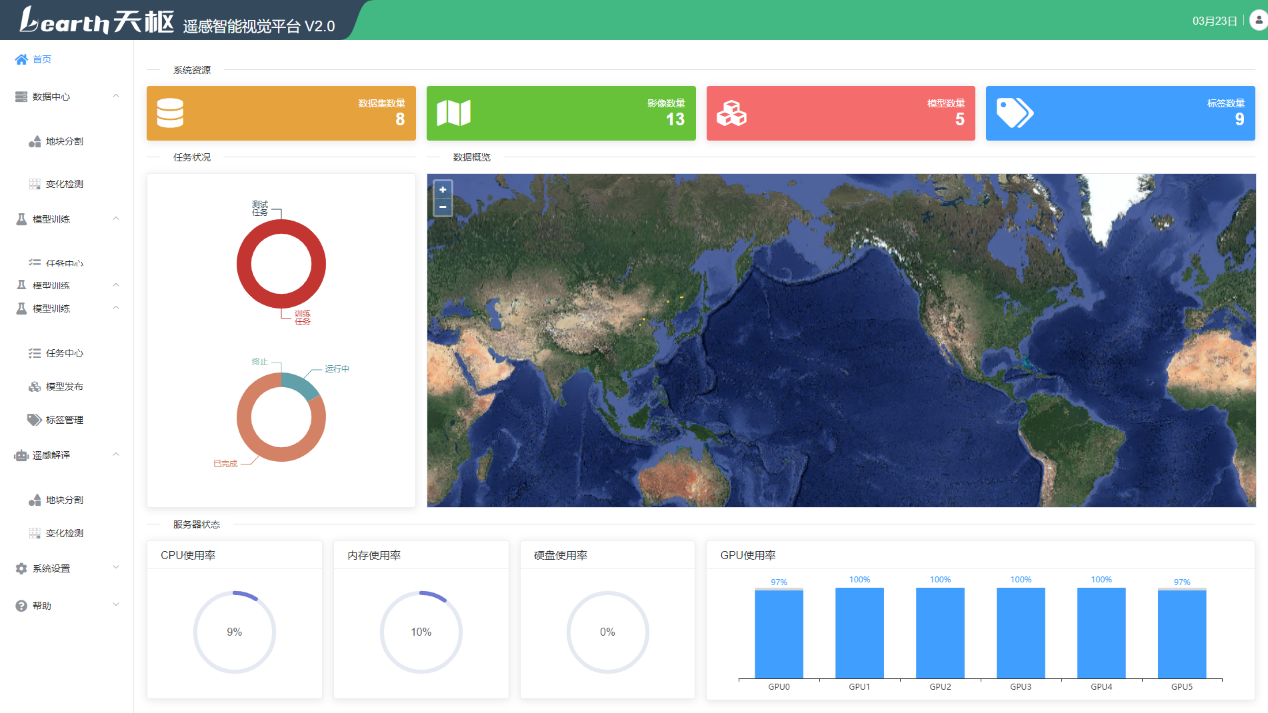Open 变化检测 under 遥感解译
The height and width of the screenshot is (713, 1268).
[65, 533]
